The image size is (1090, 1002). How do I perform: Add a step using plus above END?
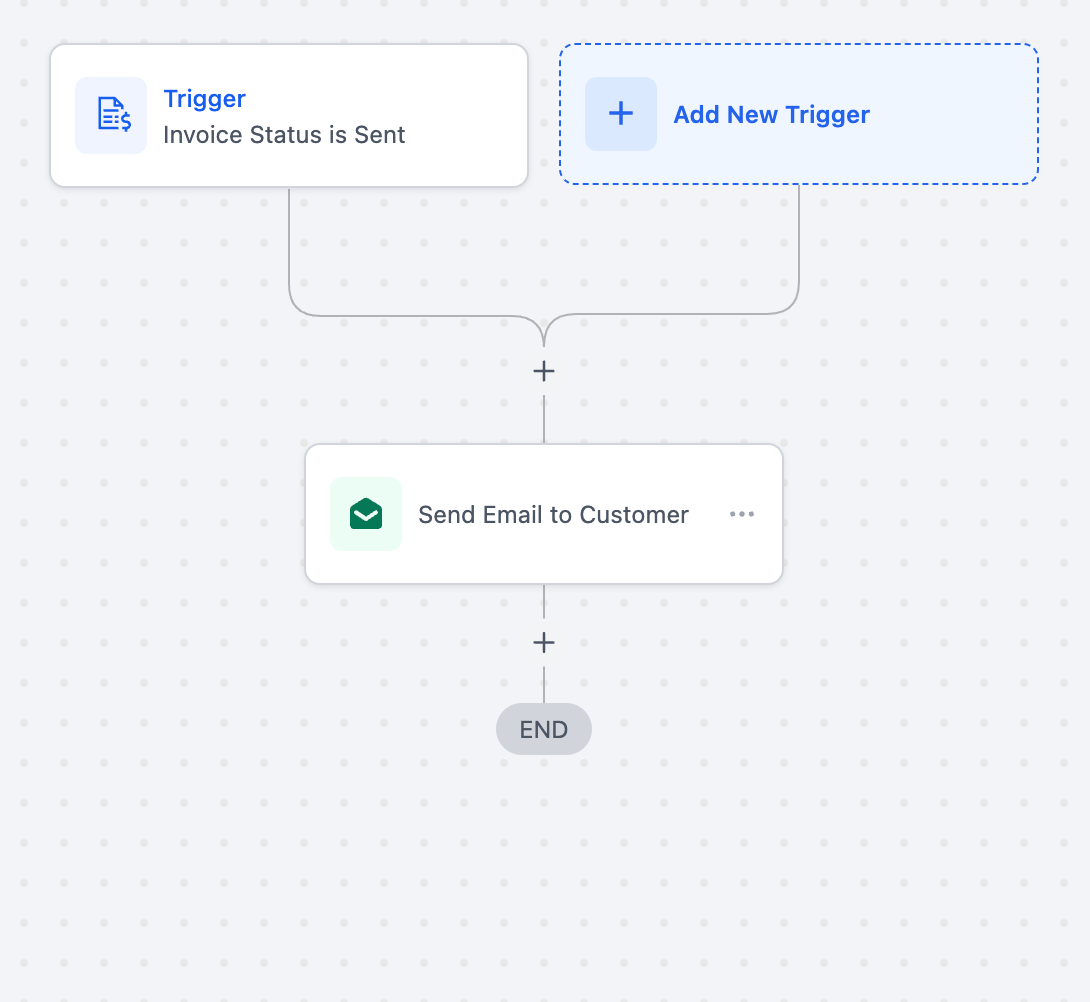[x=544, y=642]
